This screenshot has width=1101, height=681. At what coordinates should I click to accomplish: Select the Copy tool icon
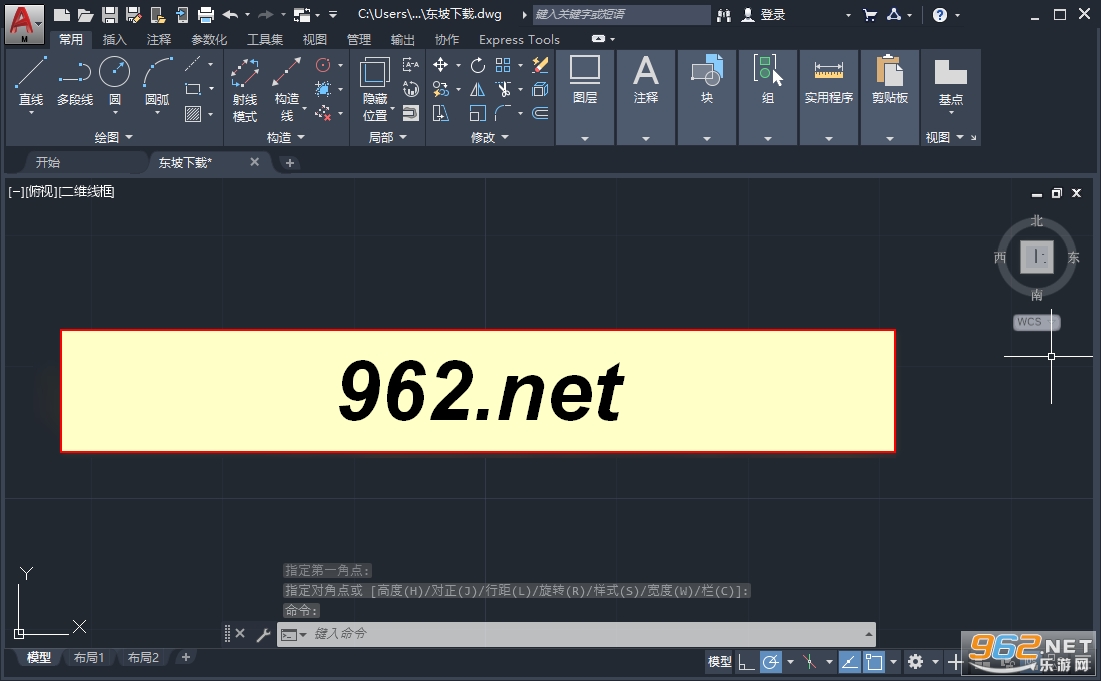(x=440, y=89)
